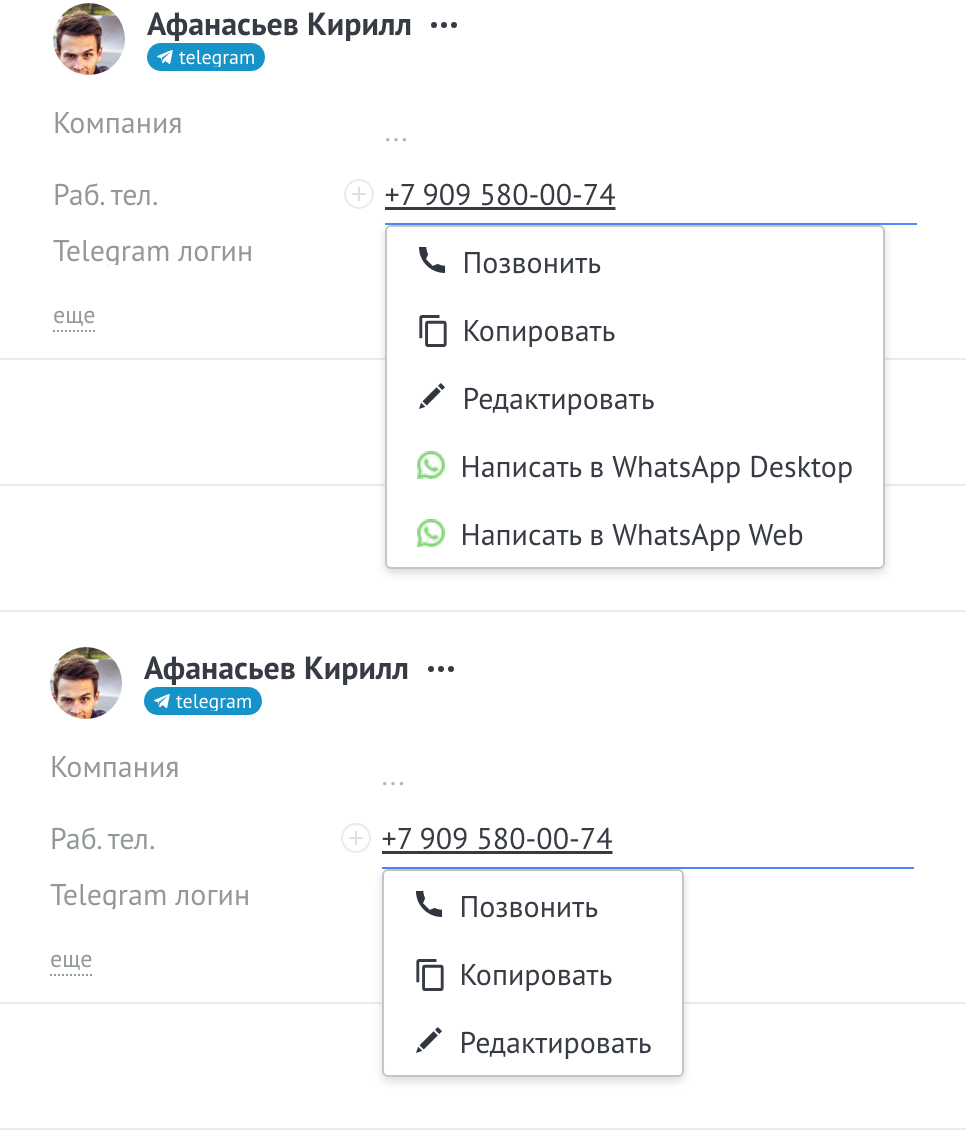This screenshot has width=966, height=1130.
Task: Expand the hidden fields via еще link
Action: tap(73, 315)
